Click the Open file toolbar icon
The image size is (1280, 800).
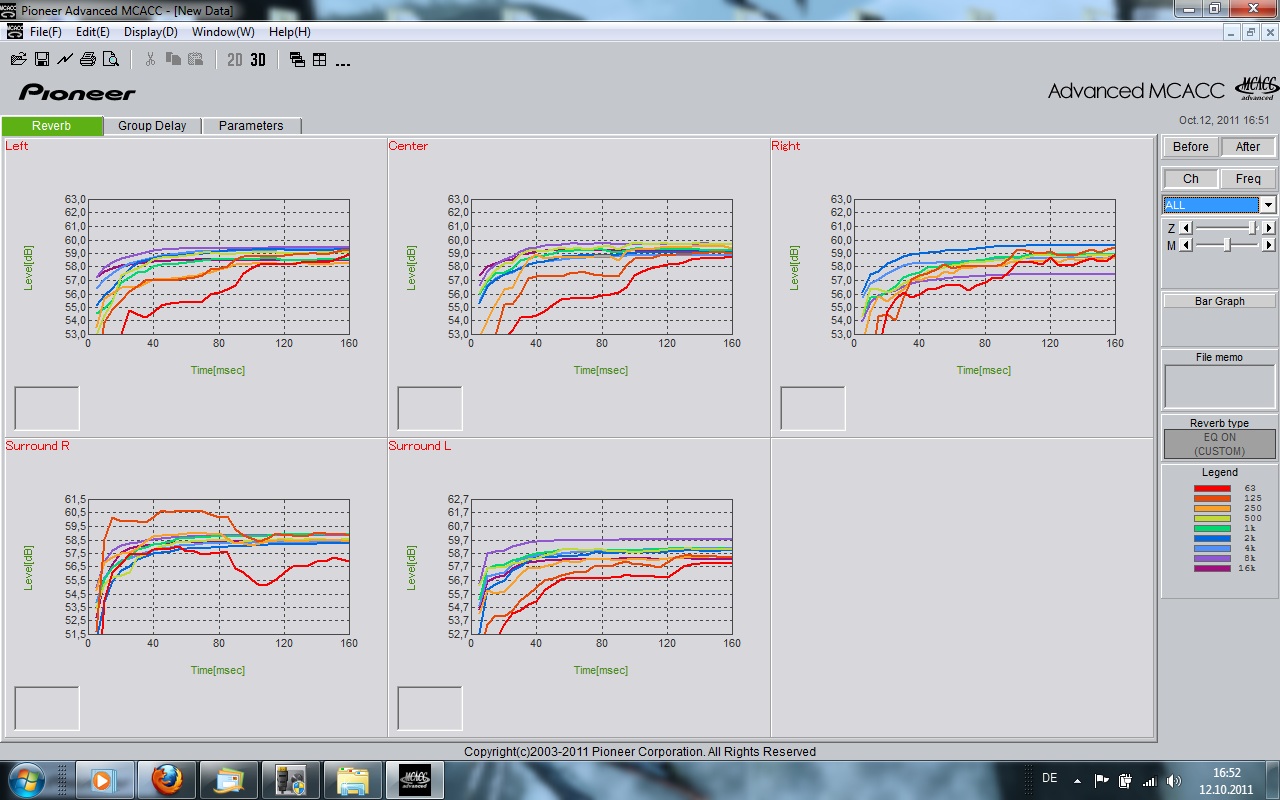coord(18,60)
